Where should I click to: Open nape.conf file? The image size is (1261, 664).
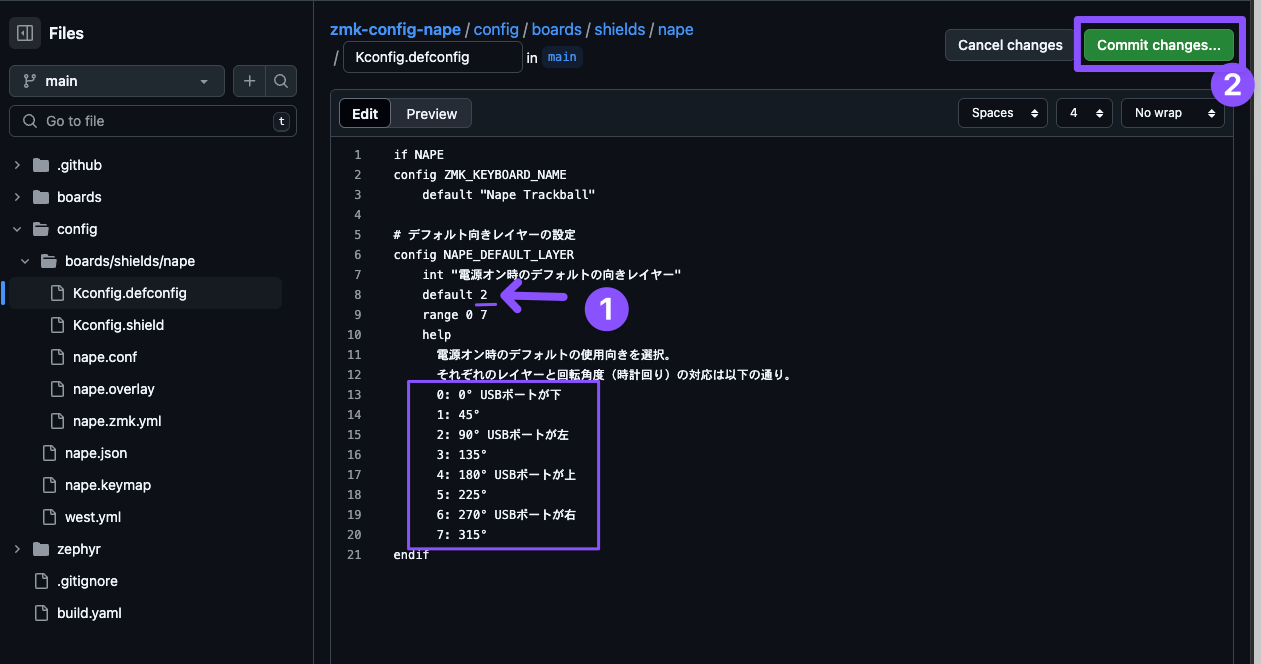click(105, 357)
